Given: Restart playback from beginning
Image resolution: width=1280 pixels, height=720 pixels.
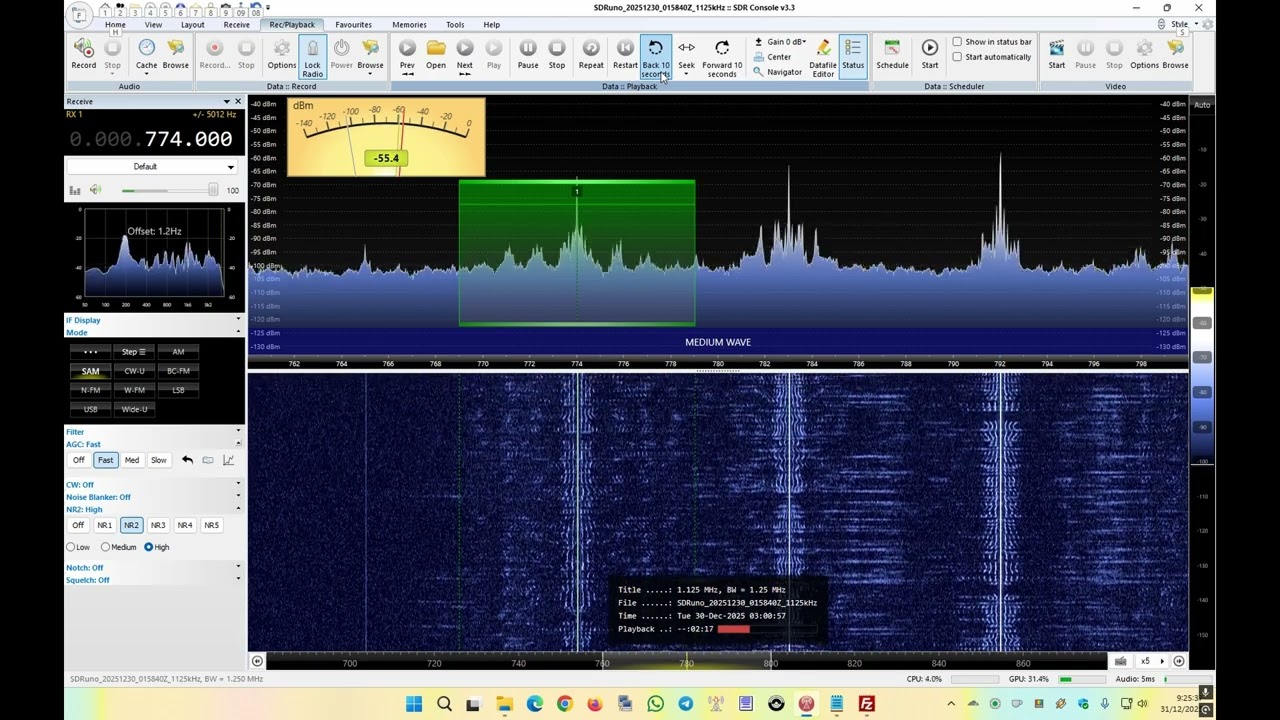Looking at the screenshot, I should click(625, 55).
